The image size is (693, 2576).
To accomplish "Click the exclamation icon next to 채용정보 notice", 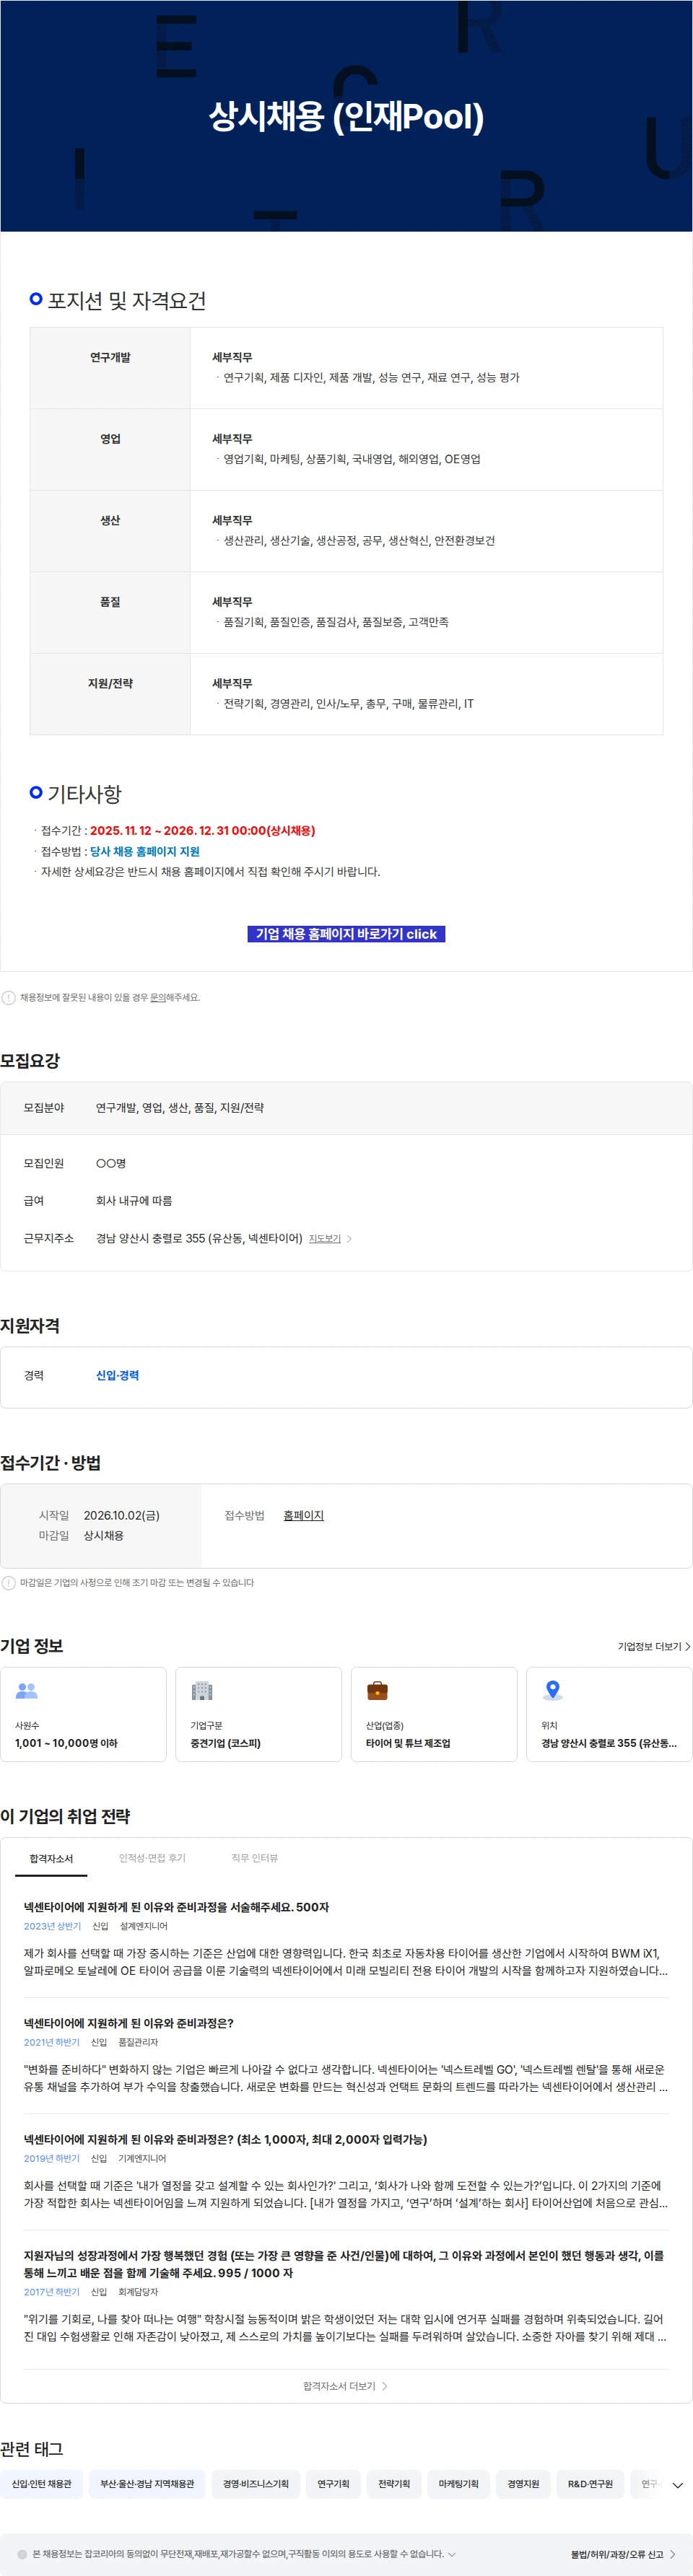I will tap(9, 997).
